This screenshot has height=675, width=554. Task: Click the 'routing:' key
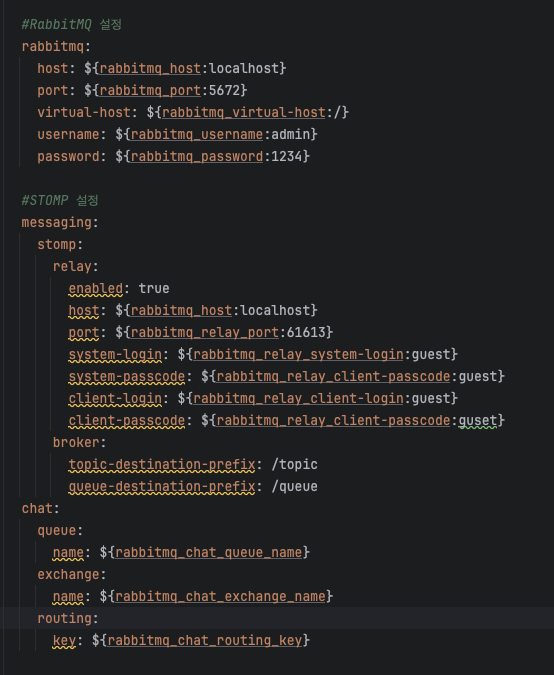68,618
